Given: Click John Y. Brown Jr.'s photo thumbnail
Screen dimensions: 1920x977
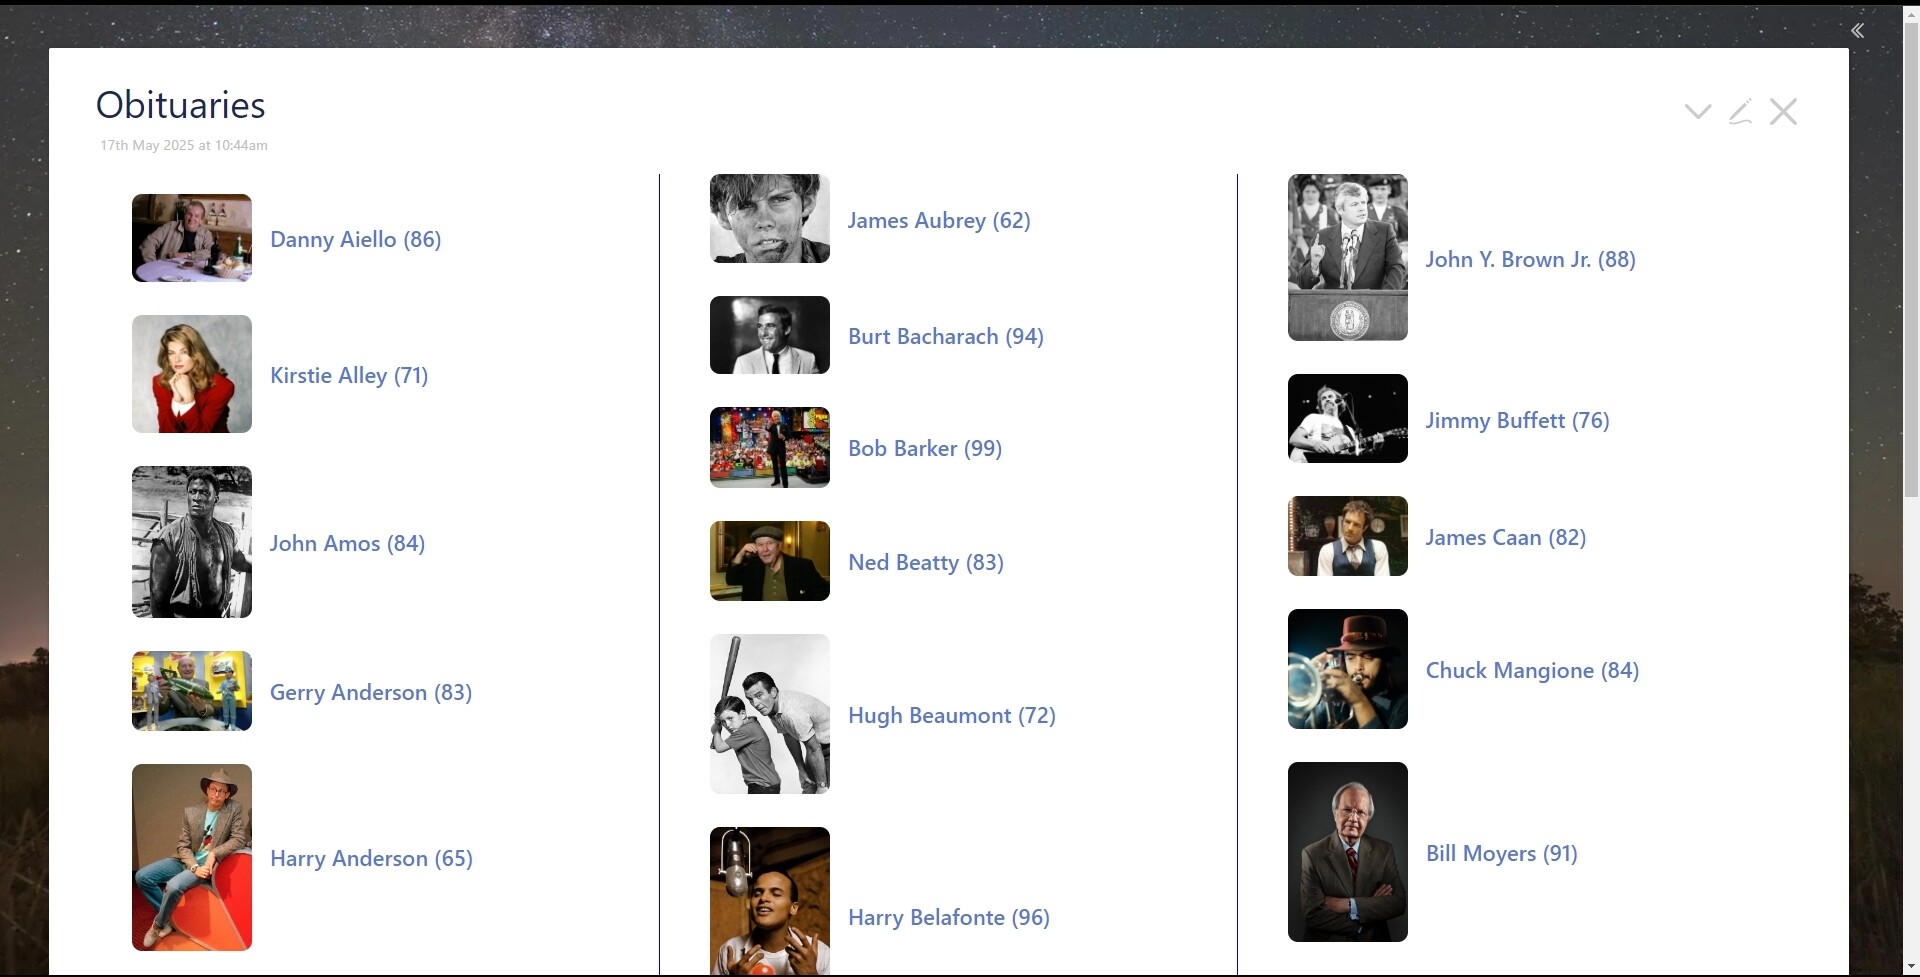Looking at the screenshot, I should click(x=1348, y=258).
